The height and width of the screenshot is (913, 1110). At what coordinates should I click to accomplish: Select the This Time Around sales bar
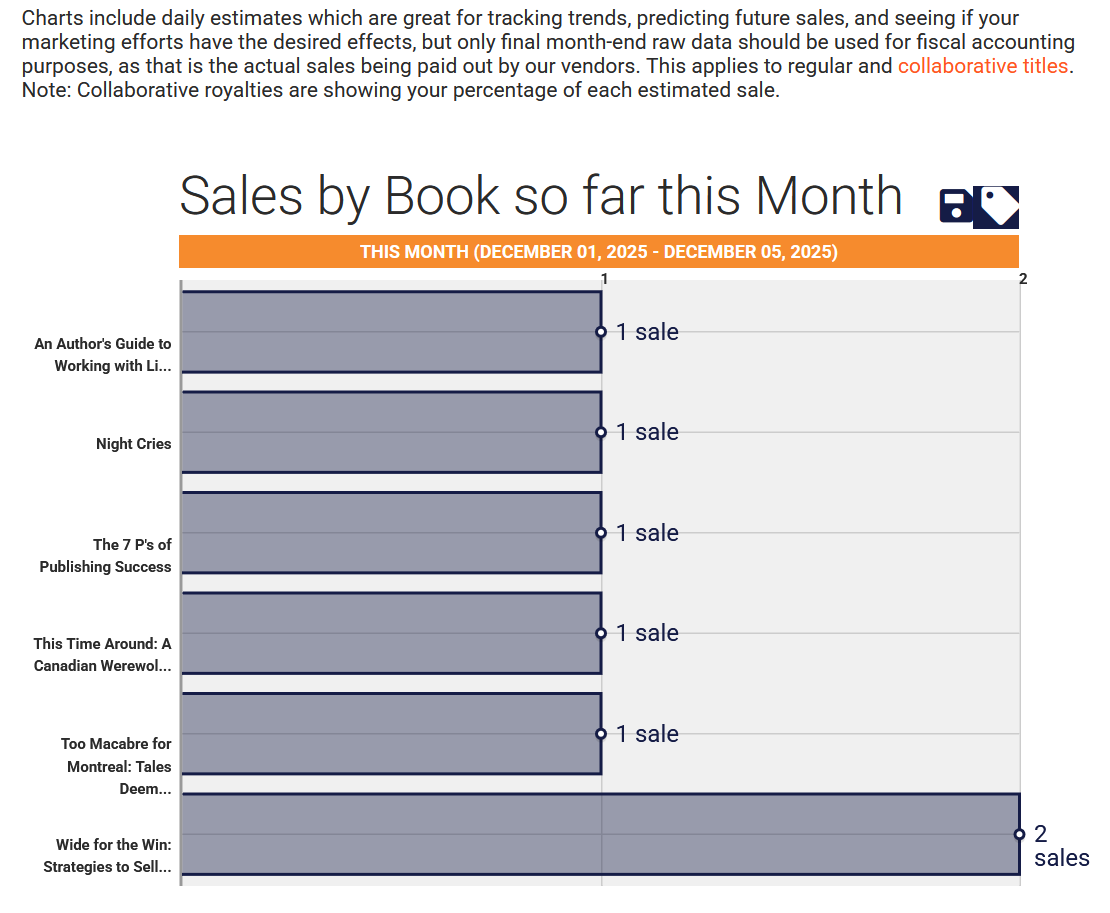(390, 633)
